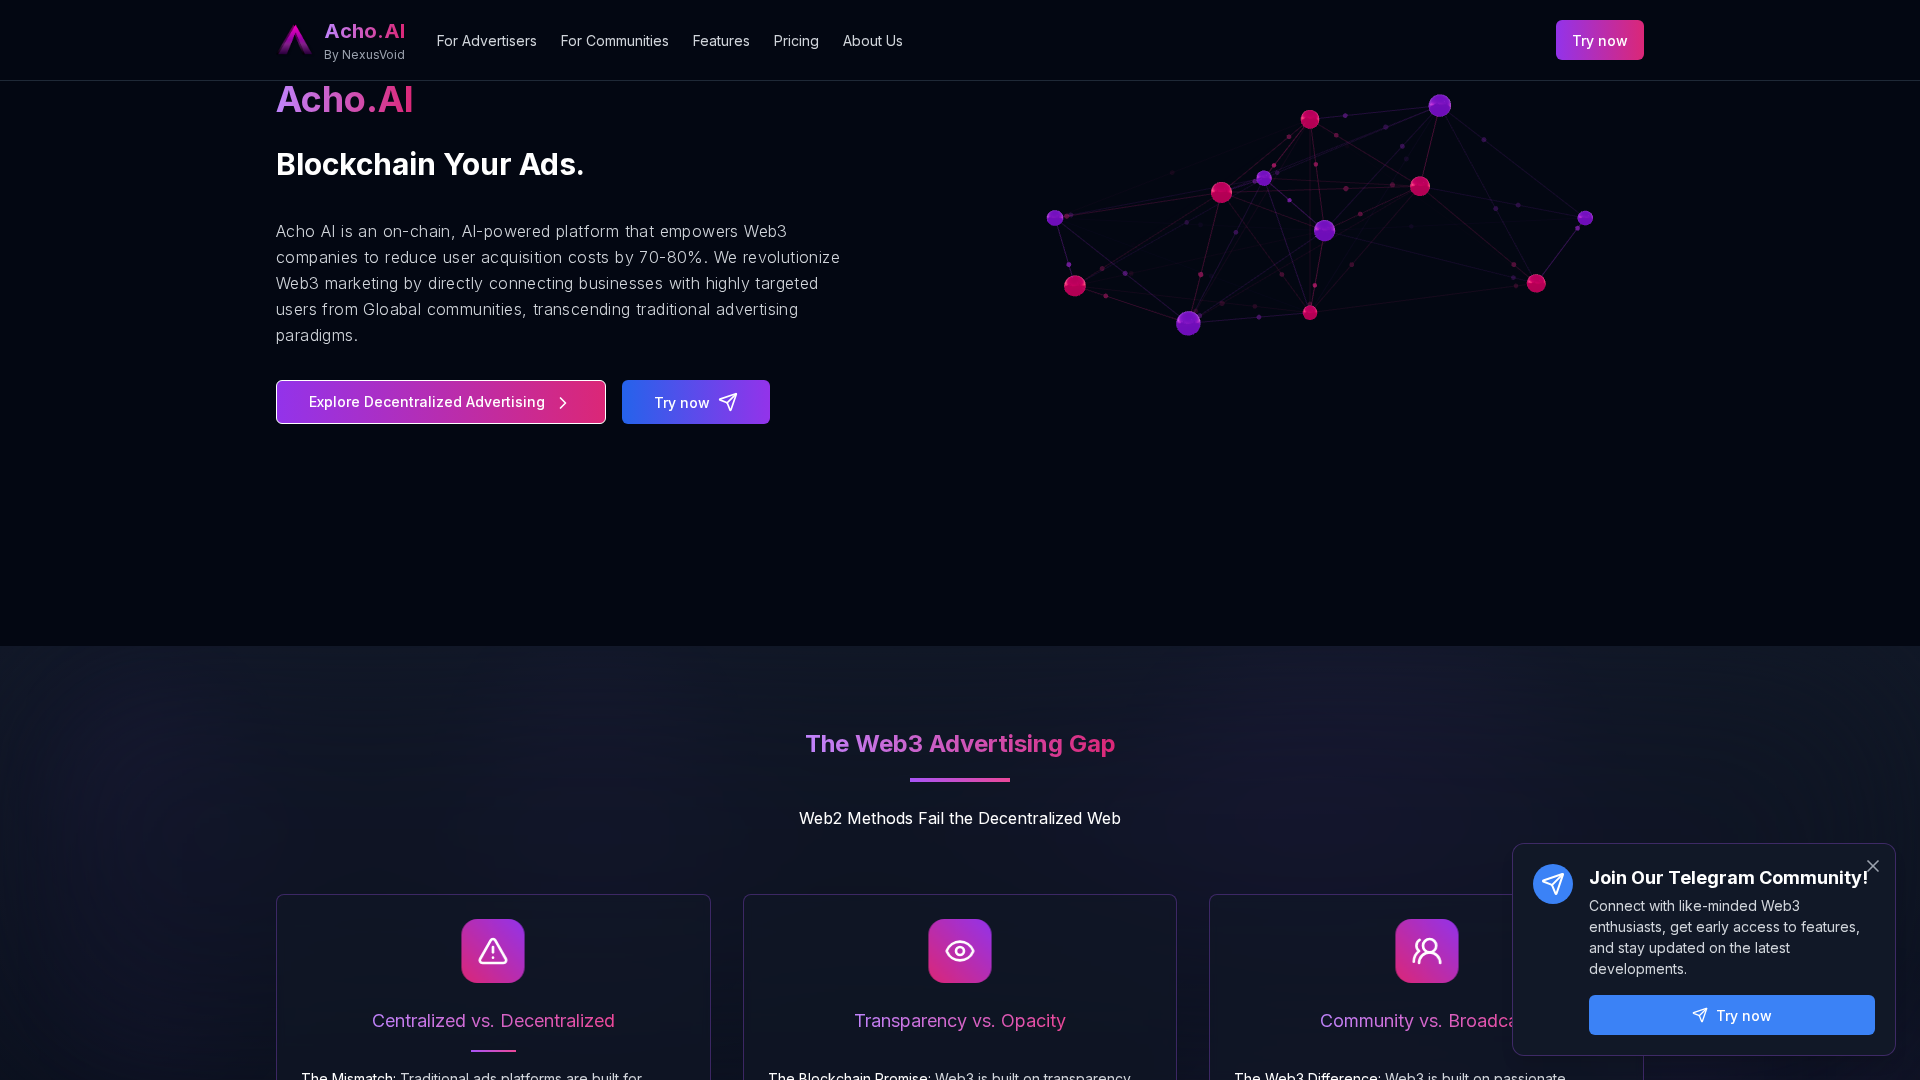Viewport: 1920px width, 1080px height.
Task: Go to the Features nav link
Action: click(721, 41)
